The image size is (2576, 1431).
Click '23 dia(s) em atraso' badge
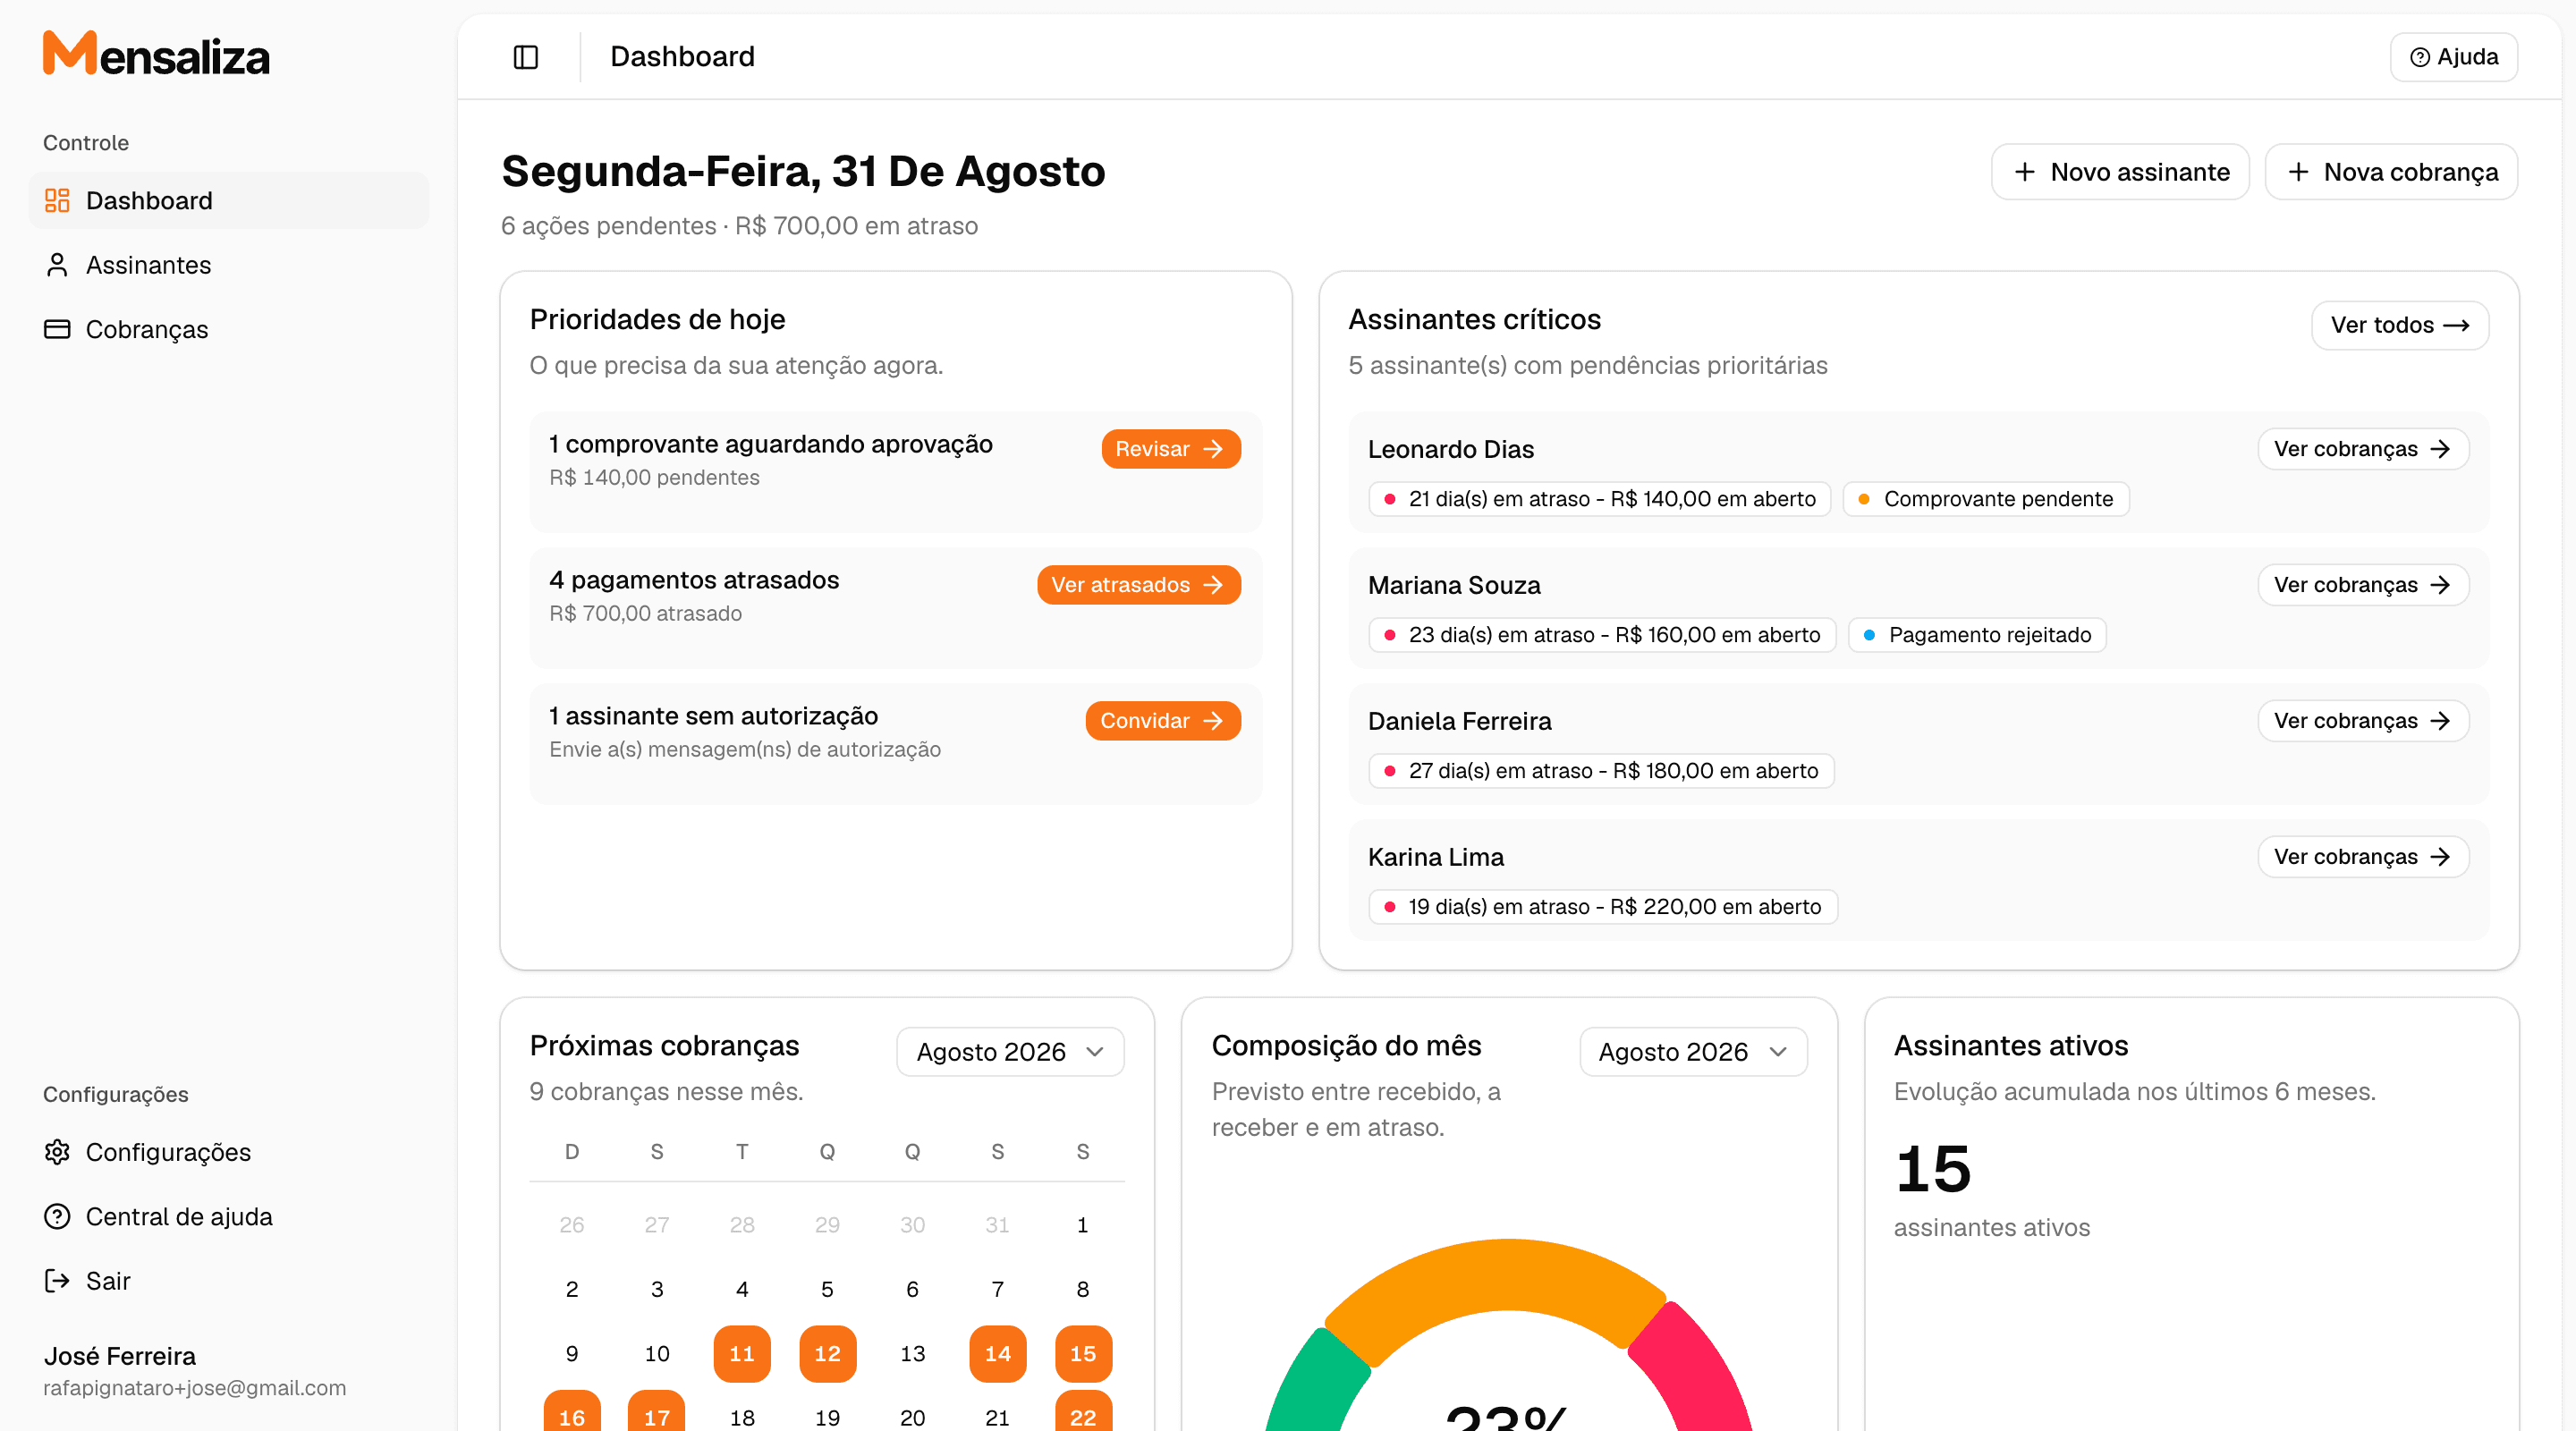pos(1602,635)
